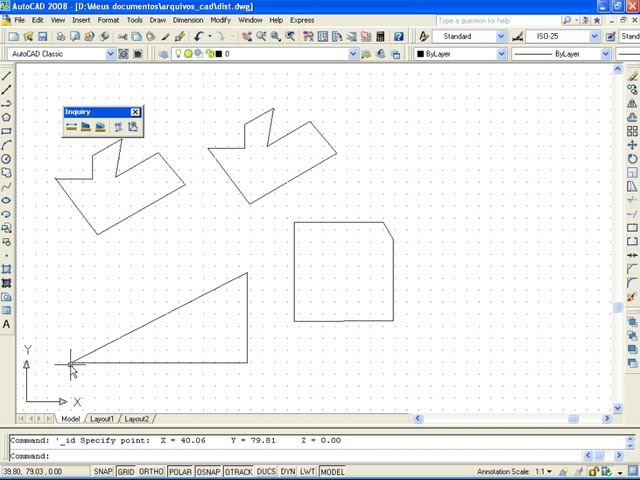Select the Circle draw tool
640x480 pixels.
coord(6,159)
